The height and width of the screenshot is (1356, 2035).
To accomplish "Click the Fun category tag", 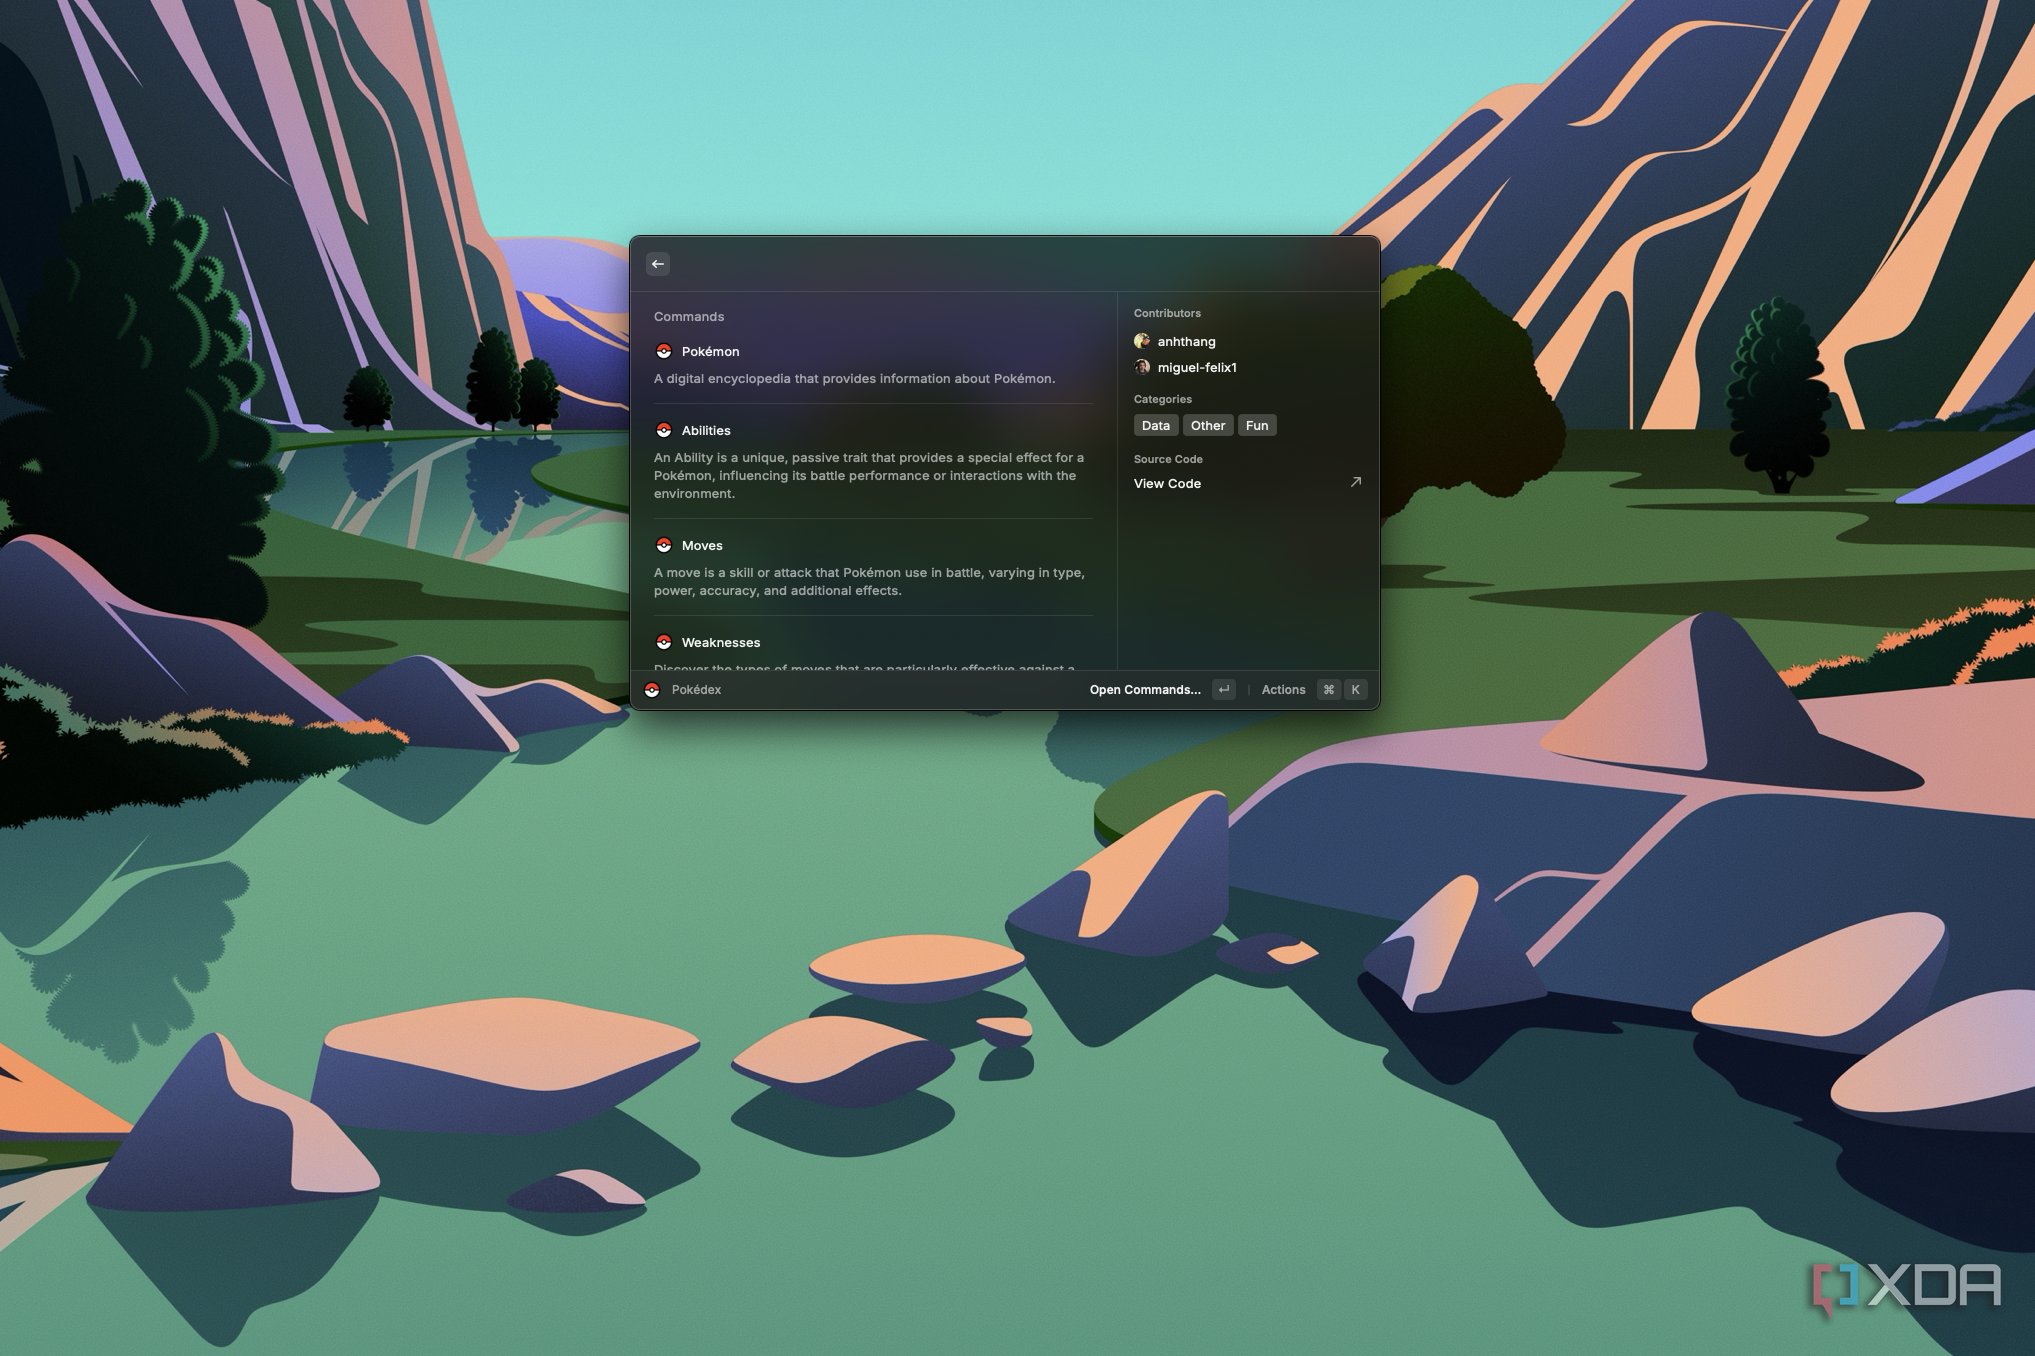I will pyautogui.click(x=1257, y=425).
